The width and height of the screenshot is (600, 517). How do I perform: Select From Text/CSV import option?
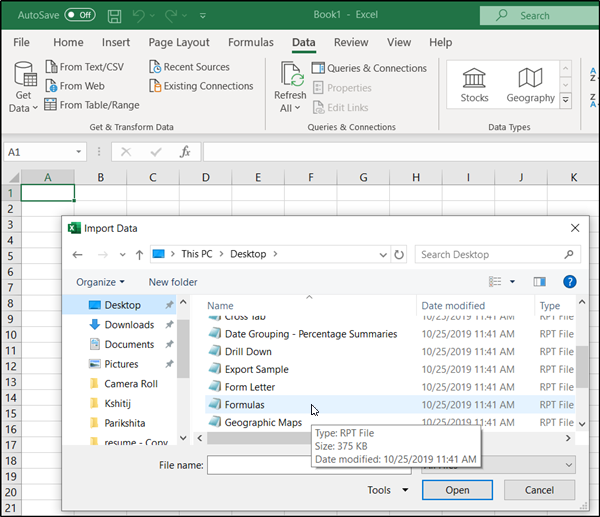90,67
